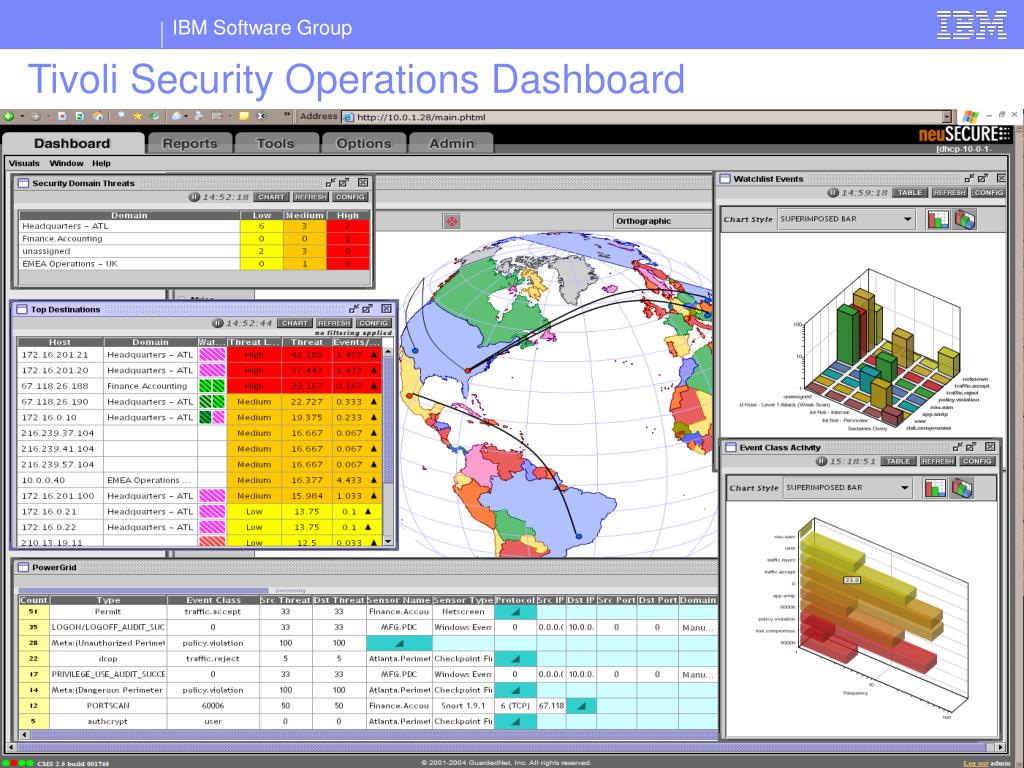Screen dimensions: 1024x768
Task: Click the browser Mail icon
Action: click(176, 116)
